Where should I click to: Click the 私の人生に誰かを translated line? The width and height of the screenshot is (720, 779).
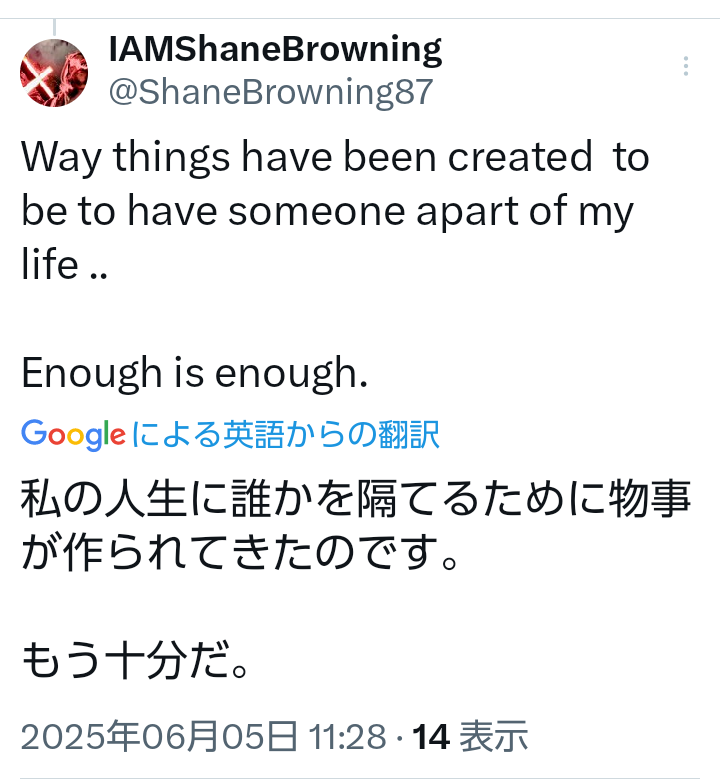(x=356, y=498)
